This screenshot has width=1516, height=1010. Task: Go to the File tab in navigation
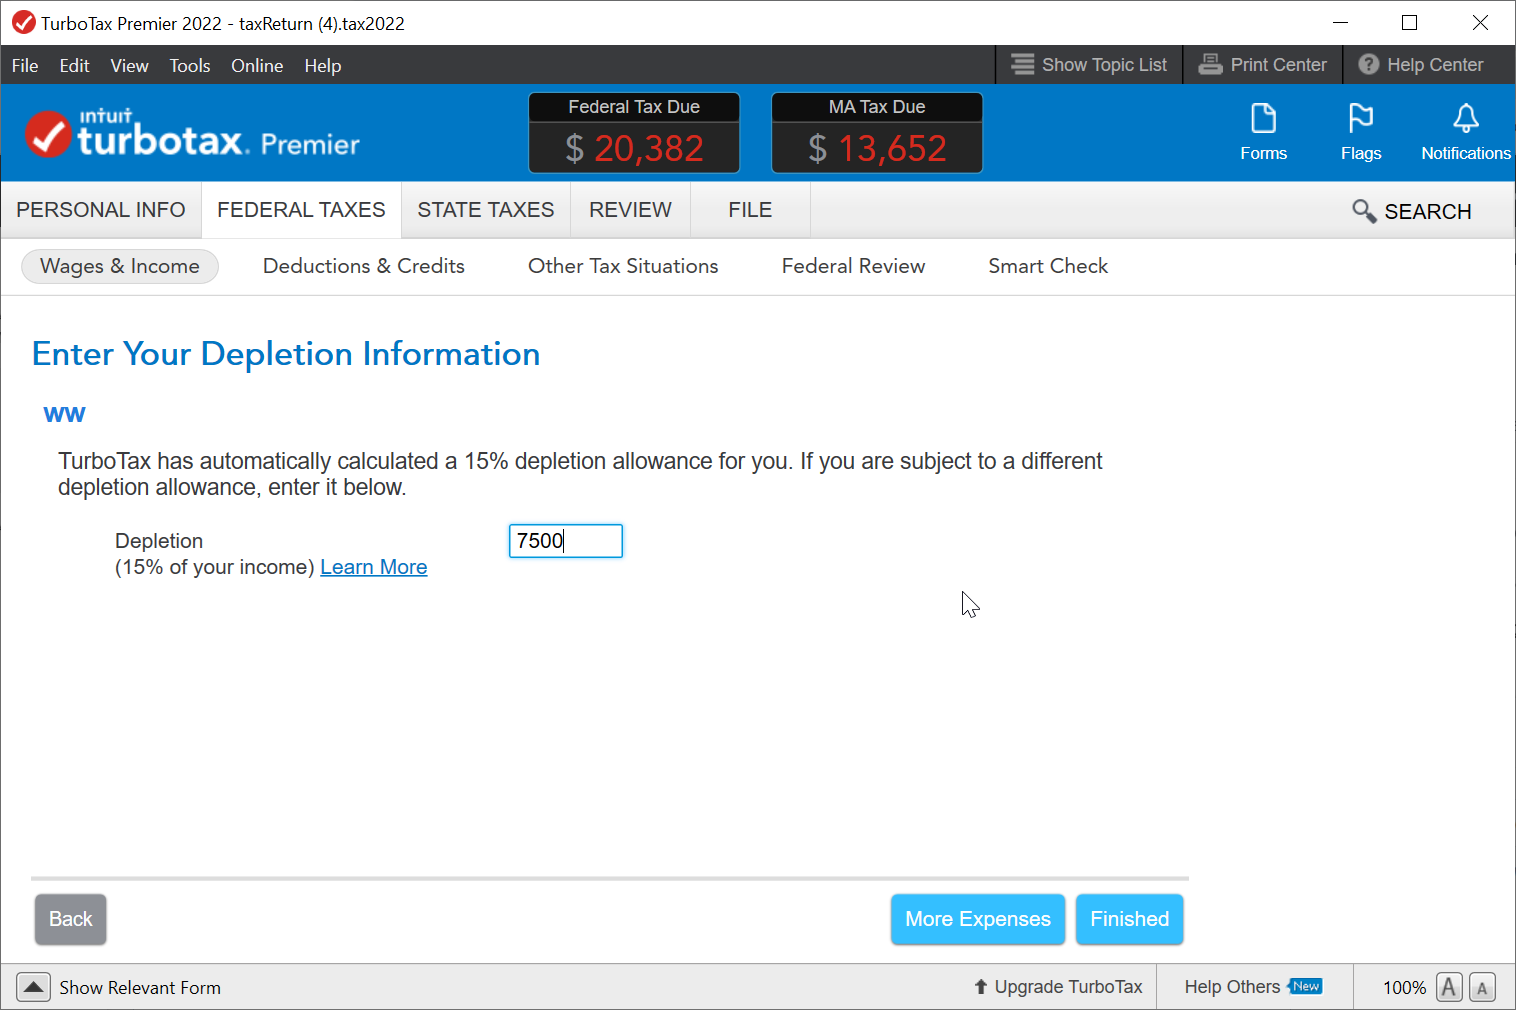(750, 210)
